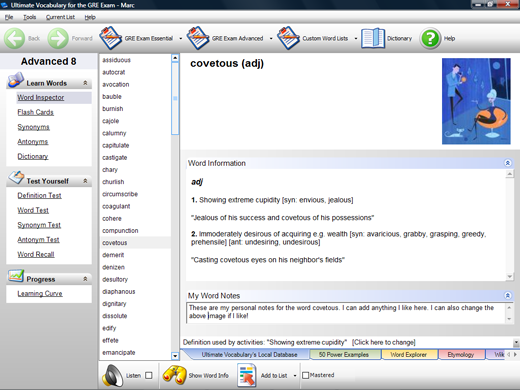The height and width of the screenshot is (390, 520).
Task: Click the Progress chart icon
Action: point(16,276)
